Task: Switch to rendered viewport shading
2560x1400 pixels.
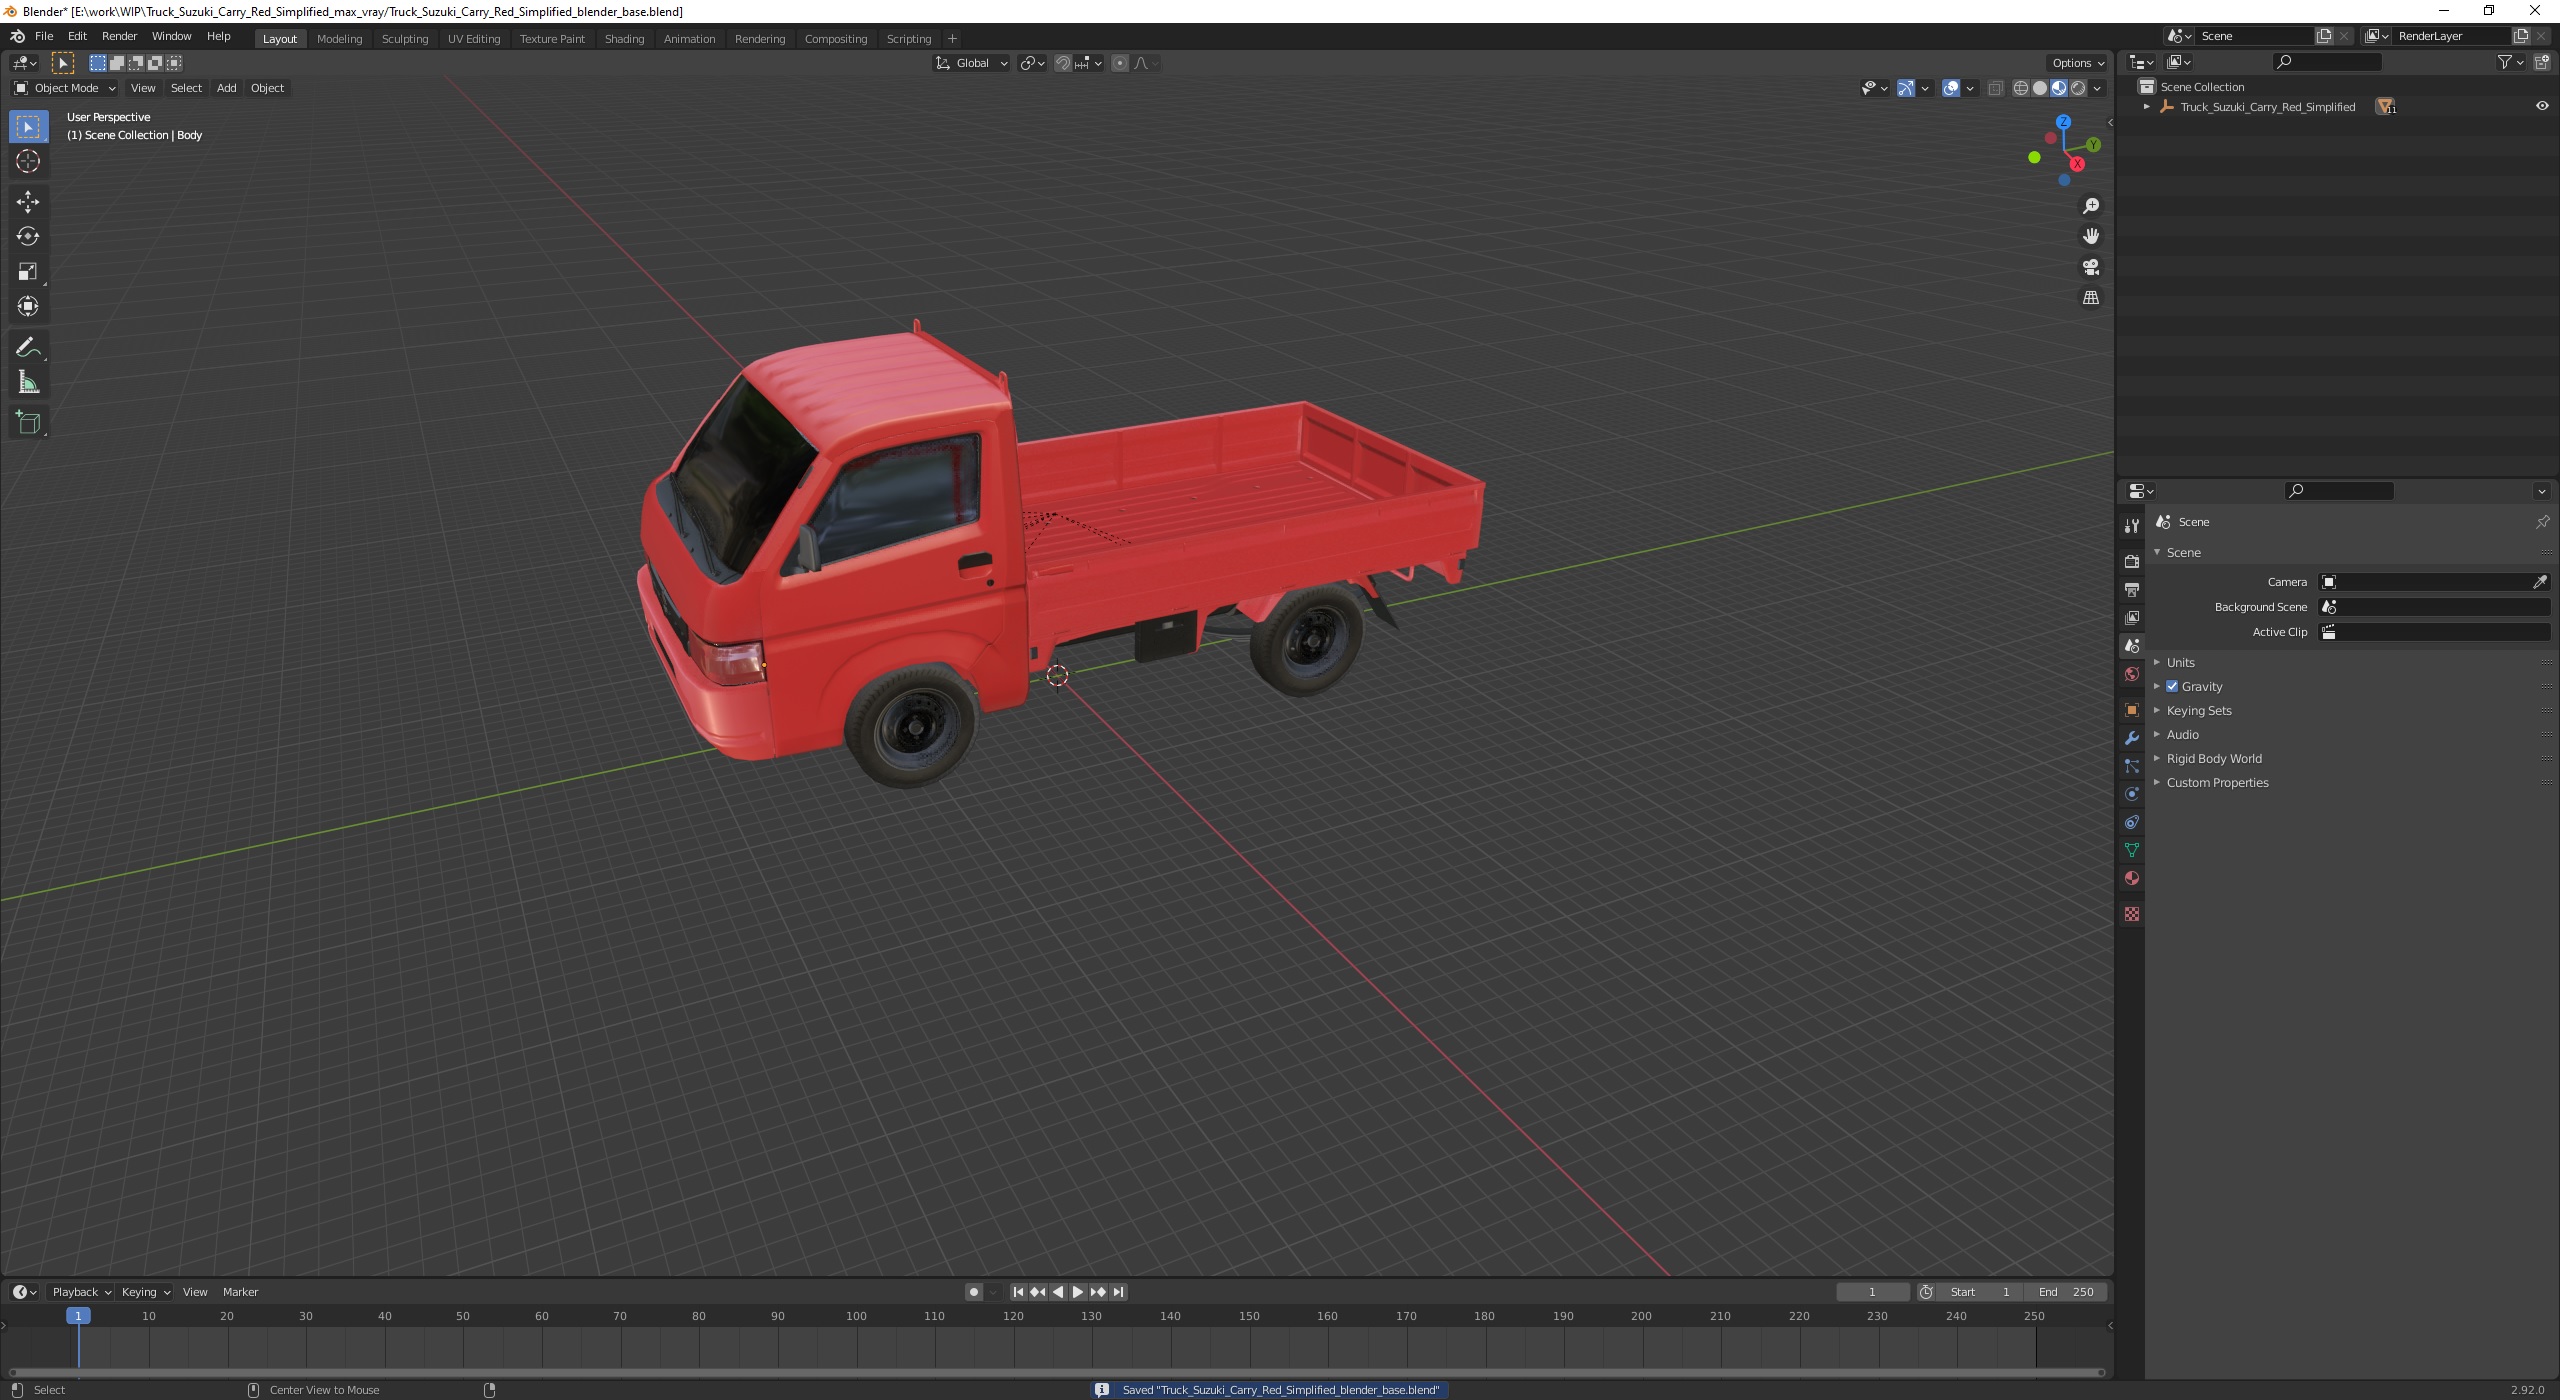Action: coord(2078,88)
